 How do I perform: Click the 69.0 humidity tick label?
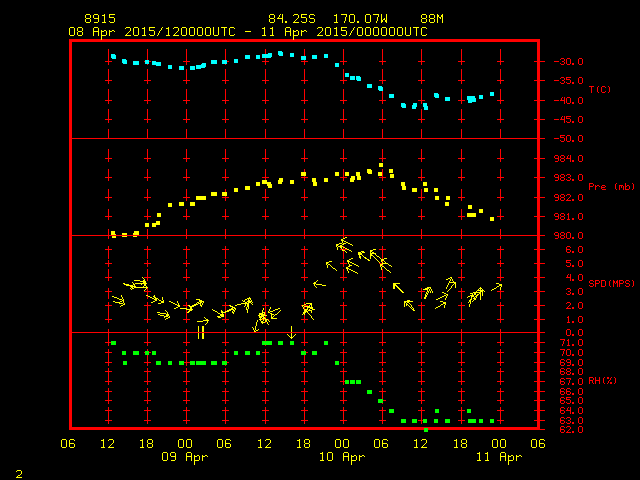pos(571,362)
